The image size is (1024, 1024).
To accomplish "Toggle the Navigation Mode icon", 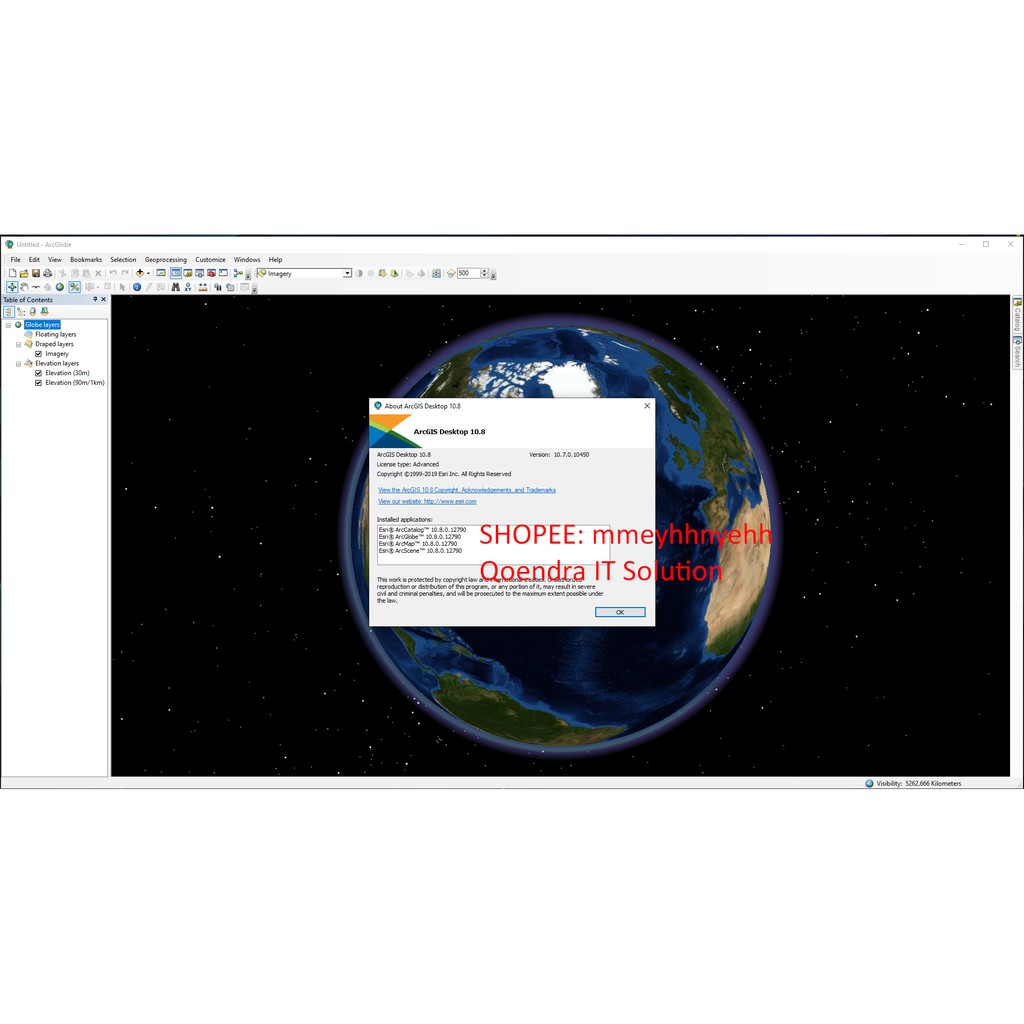I will tap(74, 287).
